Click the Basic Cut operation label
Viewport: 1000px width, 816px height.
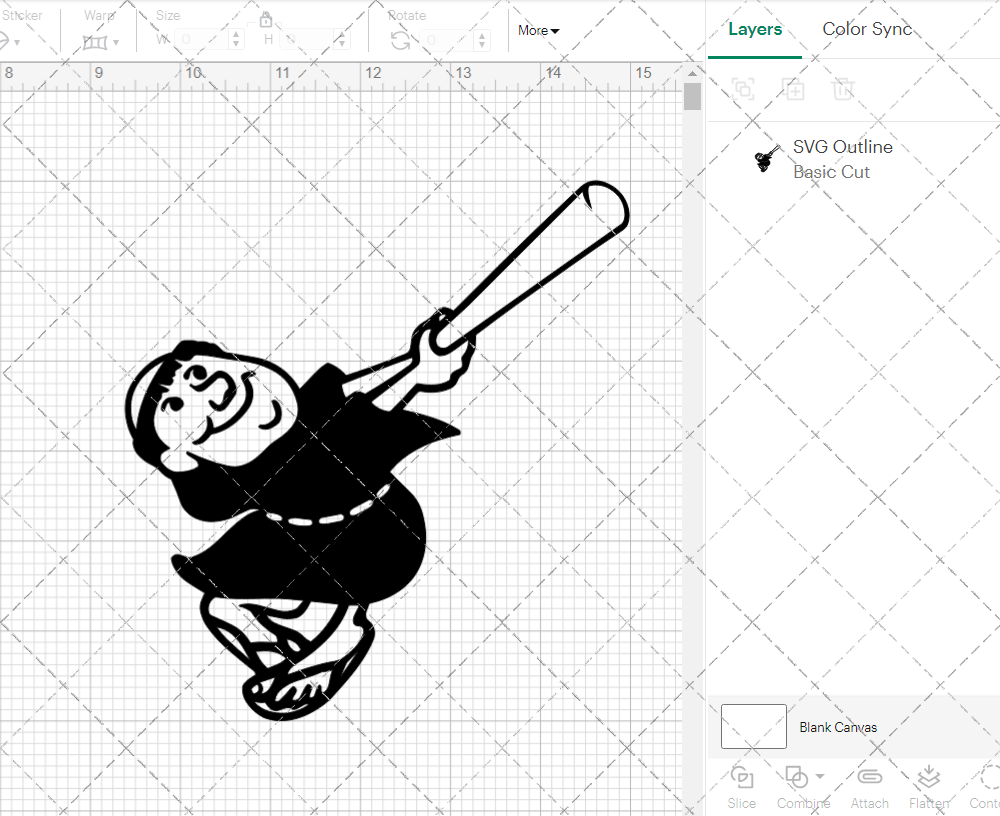pyautogui.click(x=831, y=172)
